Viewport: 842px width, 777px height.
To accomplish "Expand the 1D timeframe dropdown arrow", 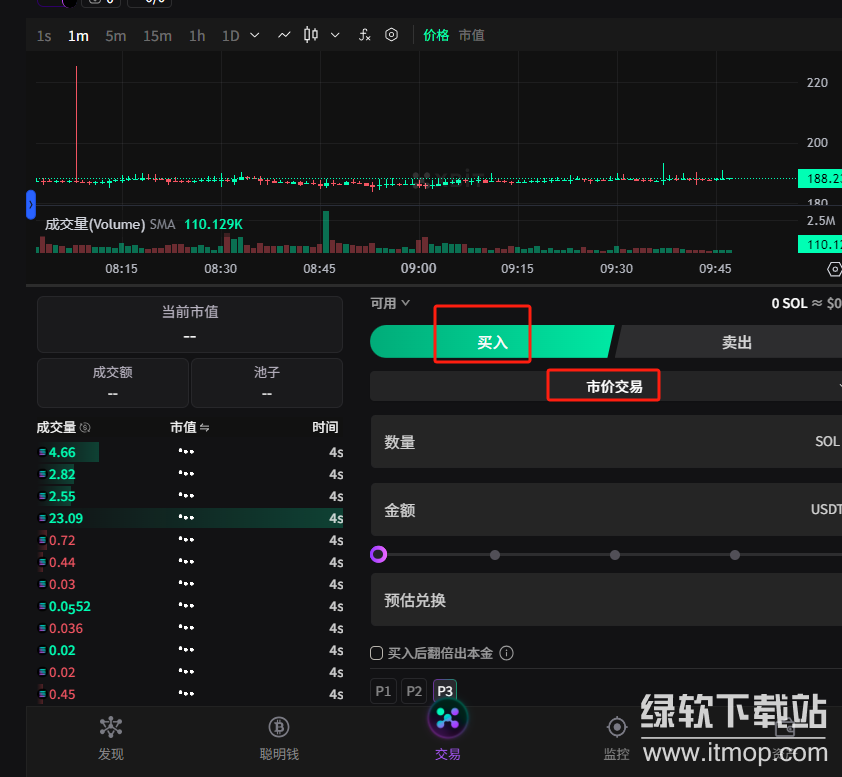I will click(x=254, y=35).
